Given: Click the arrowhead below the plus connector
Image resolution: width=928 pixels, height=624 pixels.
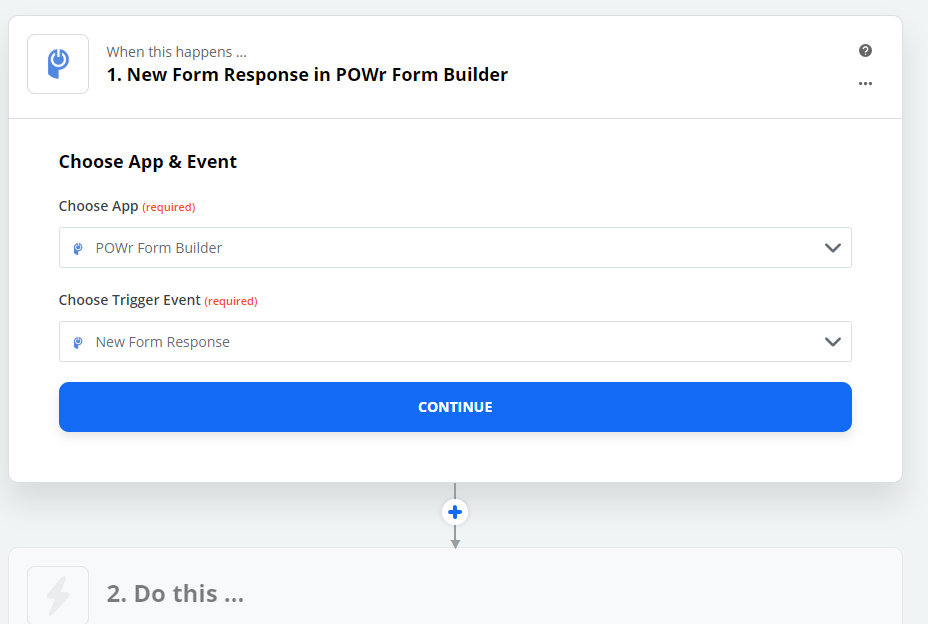Looking at the screenshot, I should click(x=455, y=543).
